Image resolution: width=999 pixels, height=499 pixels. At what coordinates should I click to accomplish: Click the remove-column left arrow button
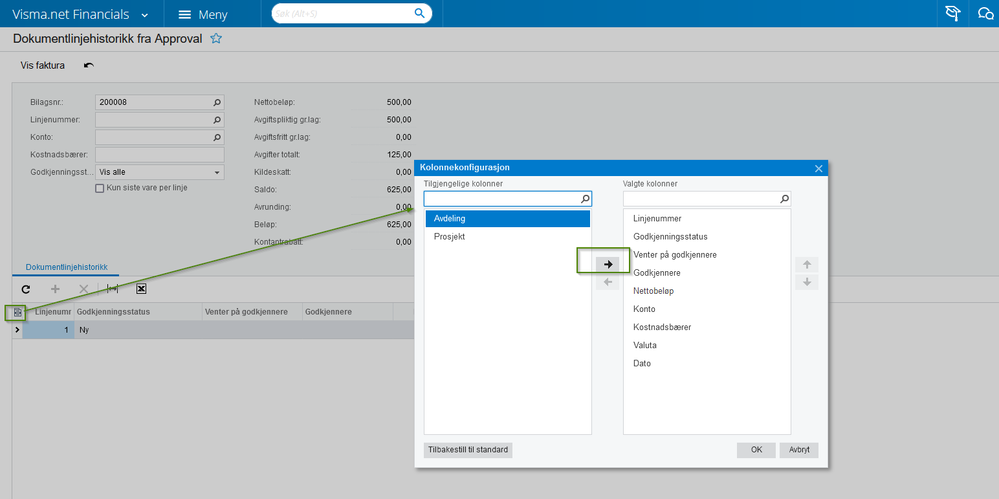[x=607, y=282]
